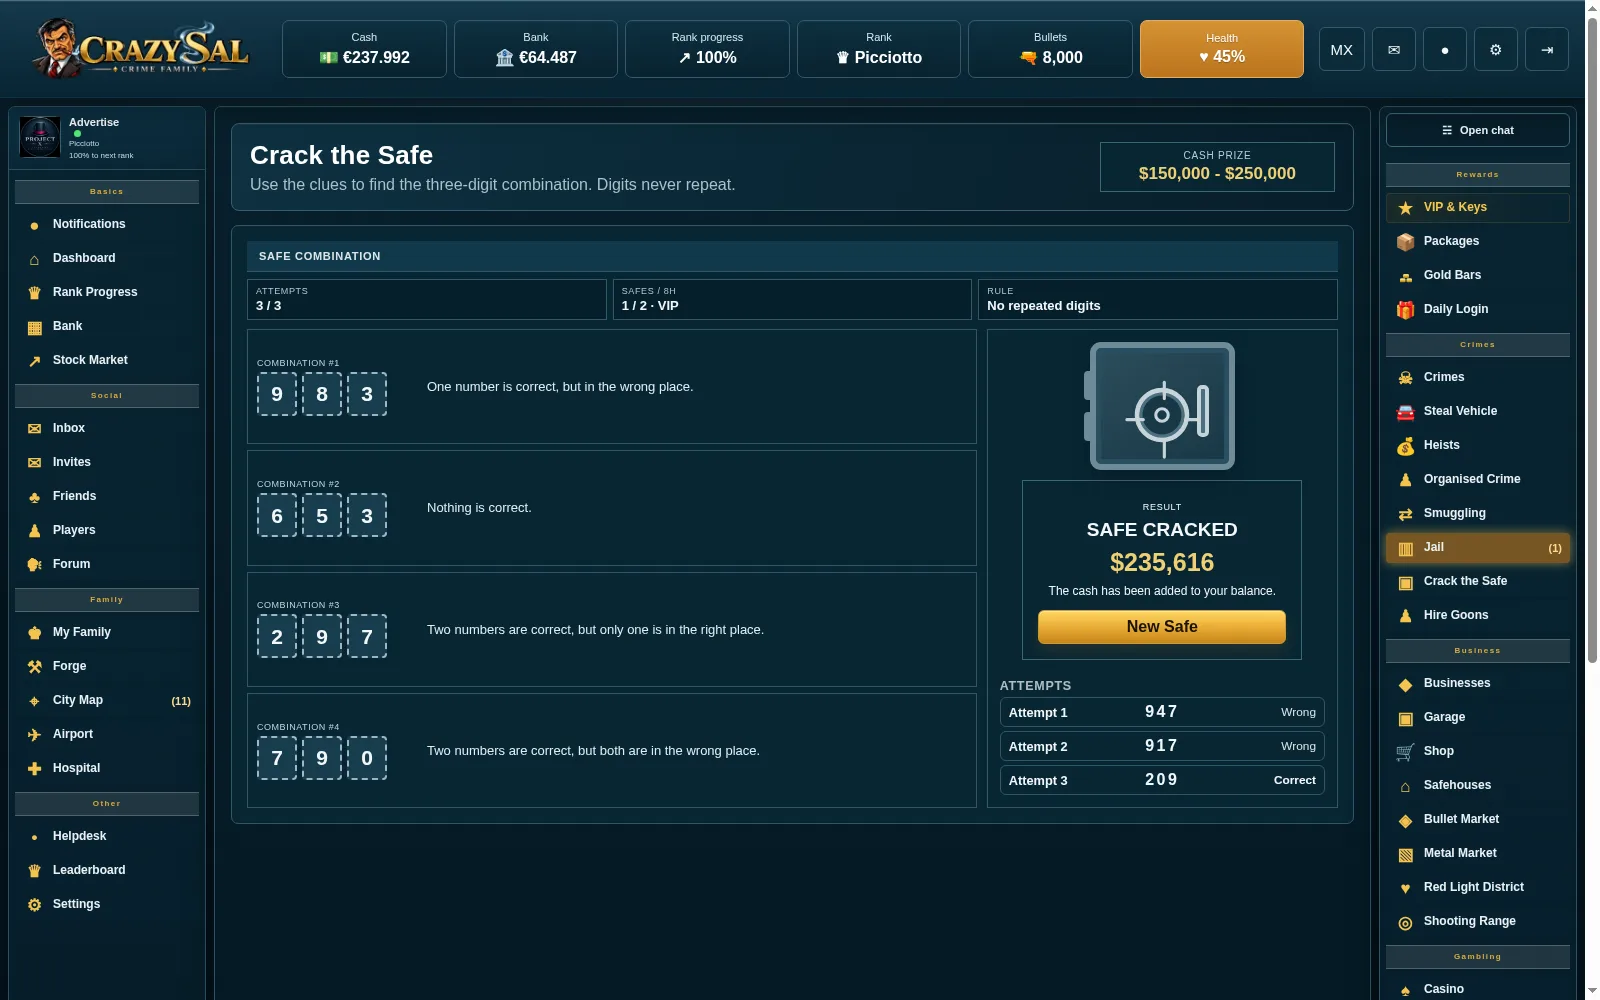Open Steal Vehicle crime page

pos(1477,411)
